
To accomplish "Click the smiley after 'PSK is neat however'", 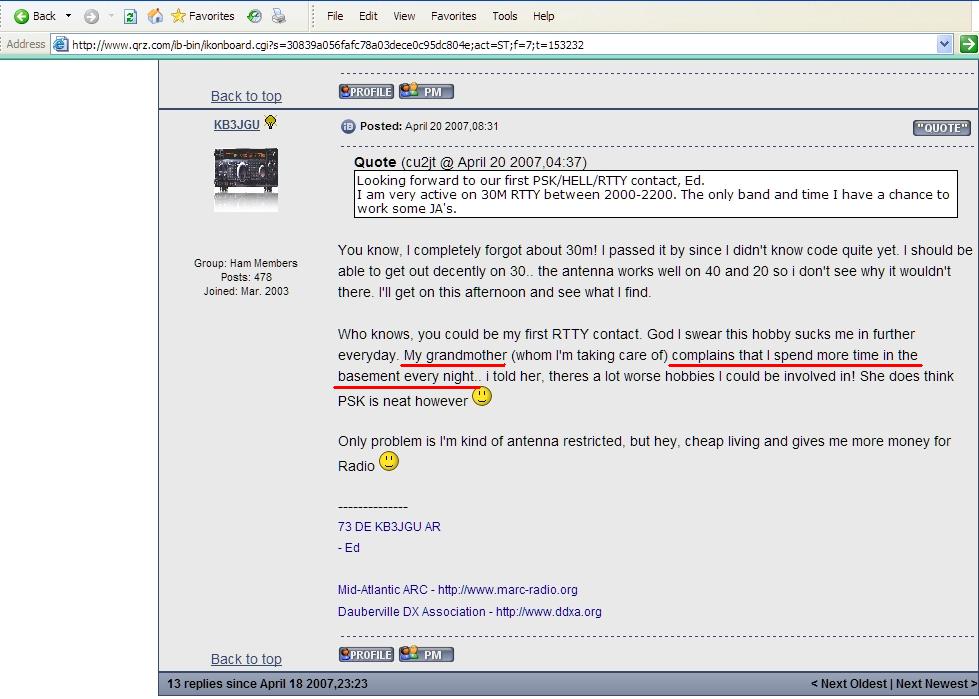I will click(x=481, y=396).
